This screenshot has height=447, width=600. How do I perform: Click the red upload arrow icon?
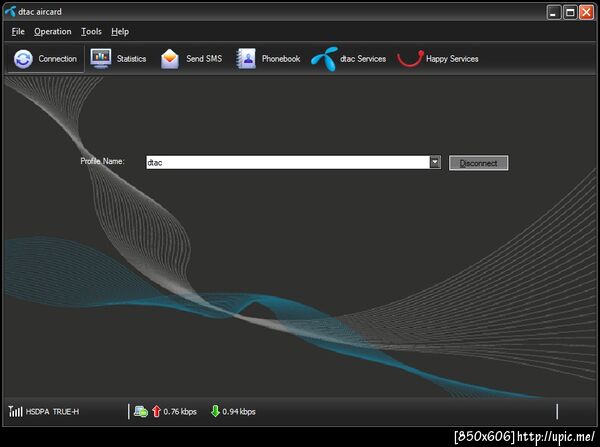(156, 411)
